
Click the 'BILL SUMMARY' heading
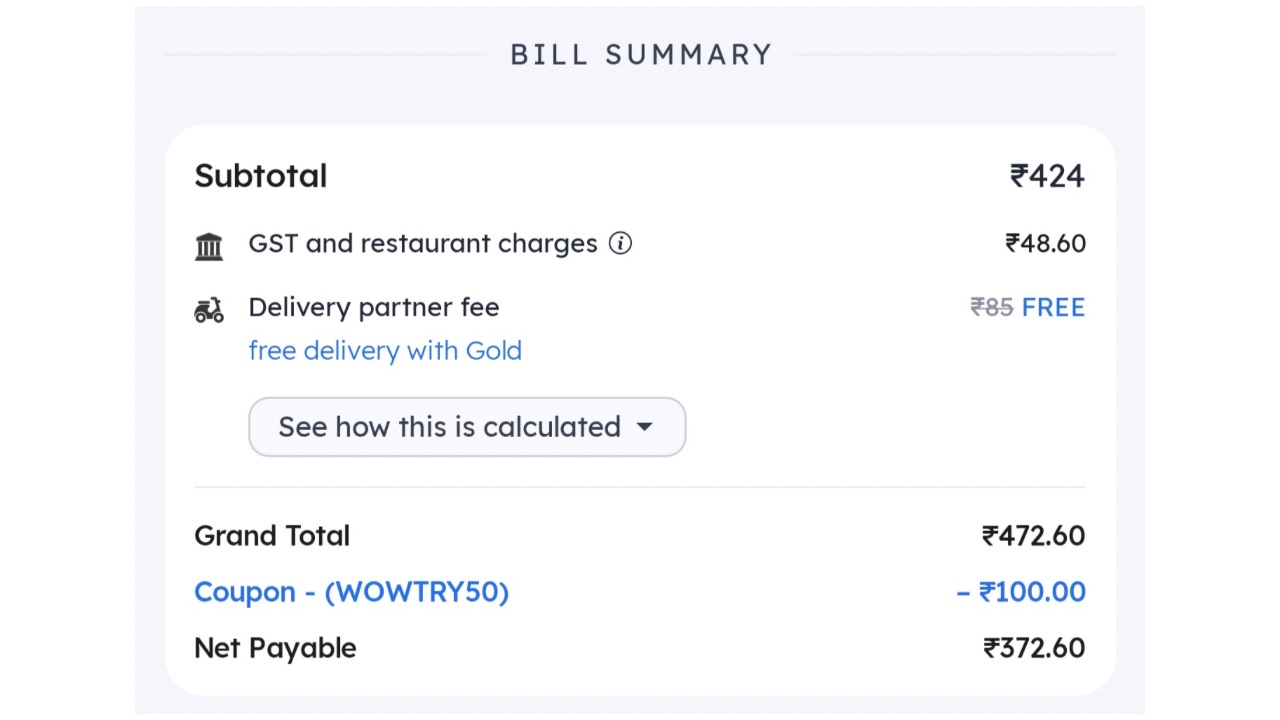641,54
